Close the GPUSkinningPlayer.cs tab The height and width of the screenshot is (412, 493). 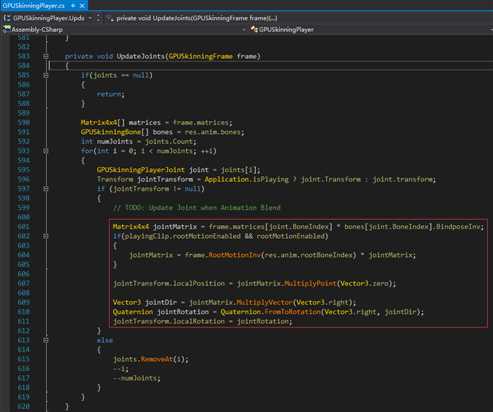pyautogui.click(x=82, y=6)
